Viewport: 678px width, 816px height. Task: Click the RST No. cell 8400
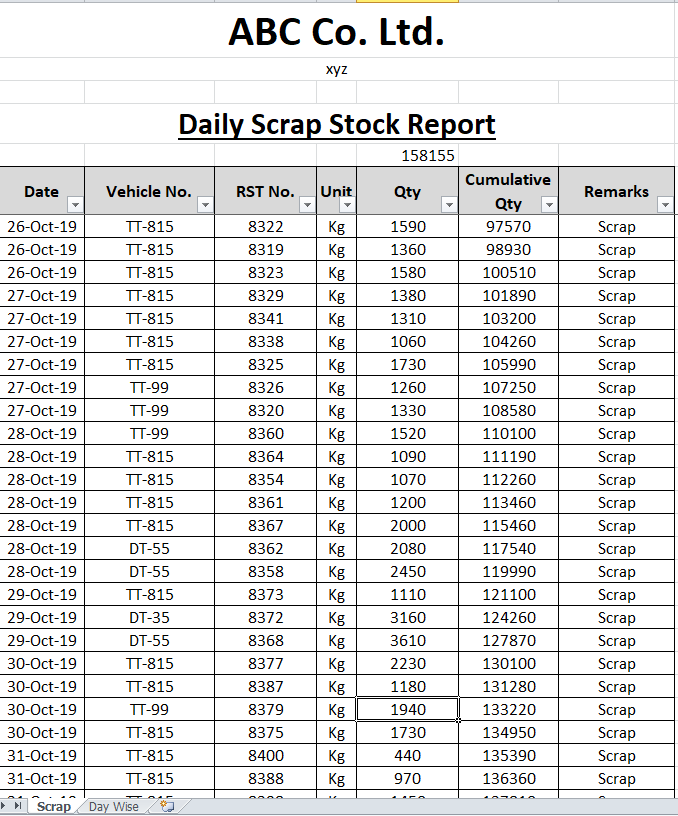266,756
